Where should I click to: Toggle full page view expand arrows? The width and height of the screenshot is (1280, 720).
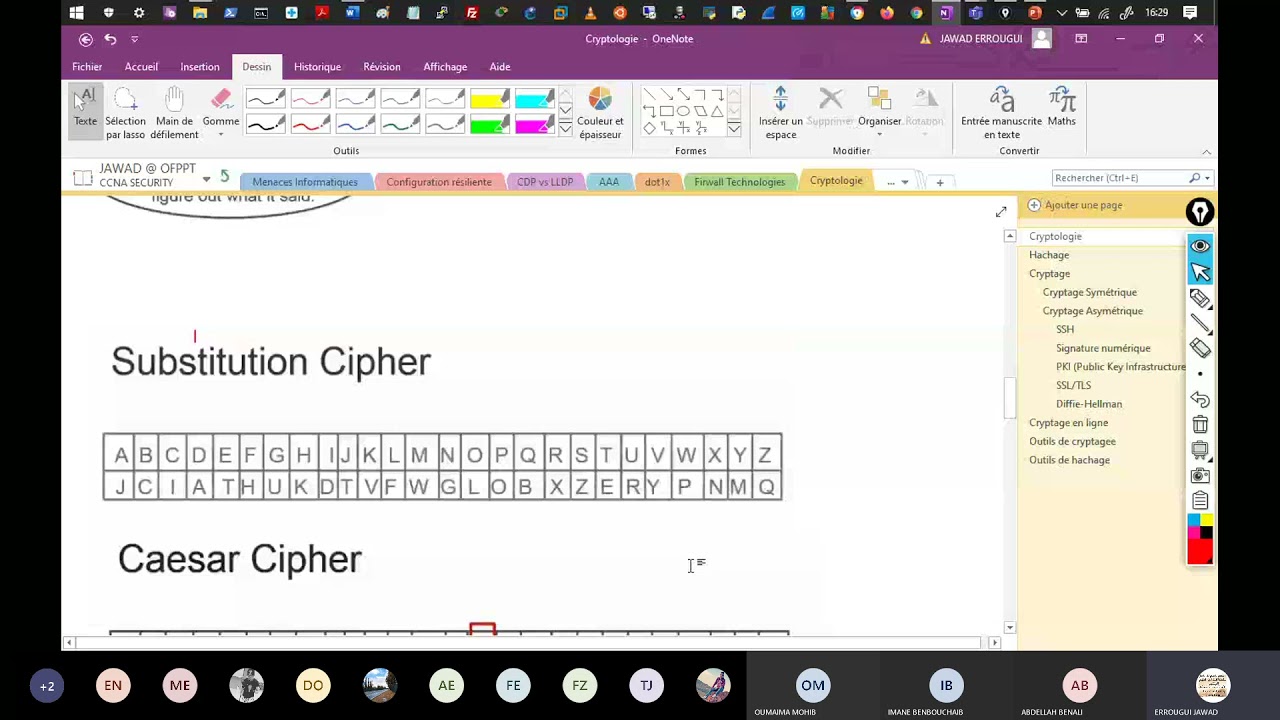point(1001,212)
